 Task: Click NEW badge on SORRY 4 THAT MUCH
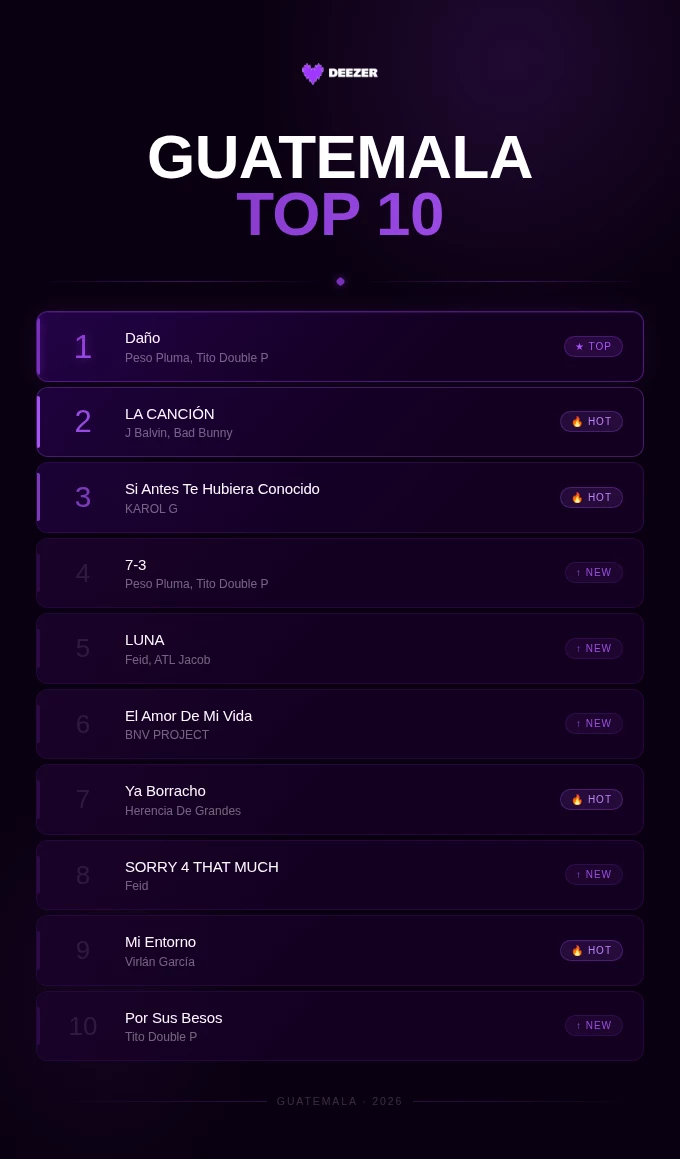click(x=593, y=875)
